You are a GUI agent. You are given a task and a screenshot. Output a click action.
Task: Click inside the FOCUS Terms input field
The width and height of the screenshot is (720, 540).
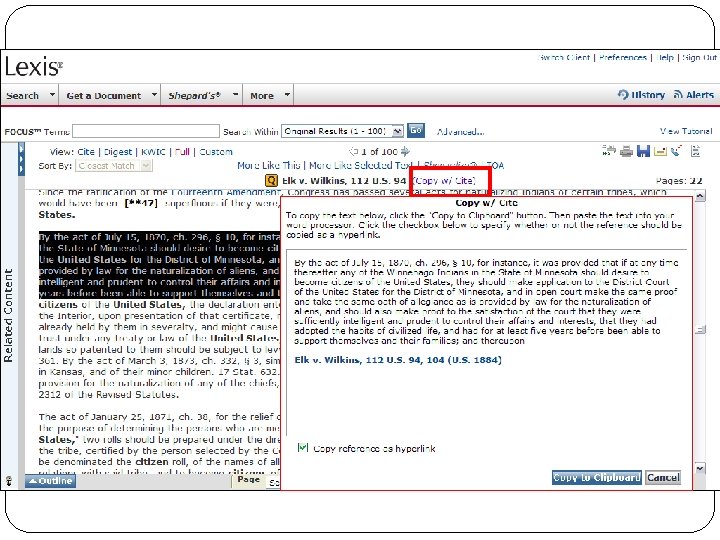click(146, 131)
